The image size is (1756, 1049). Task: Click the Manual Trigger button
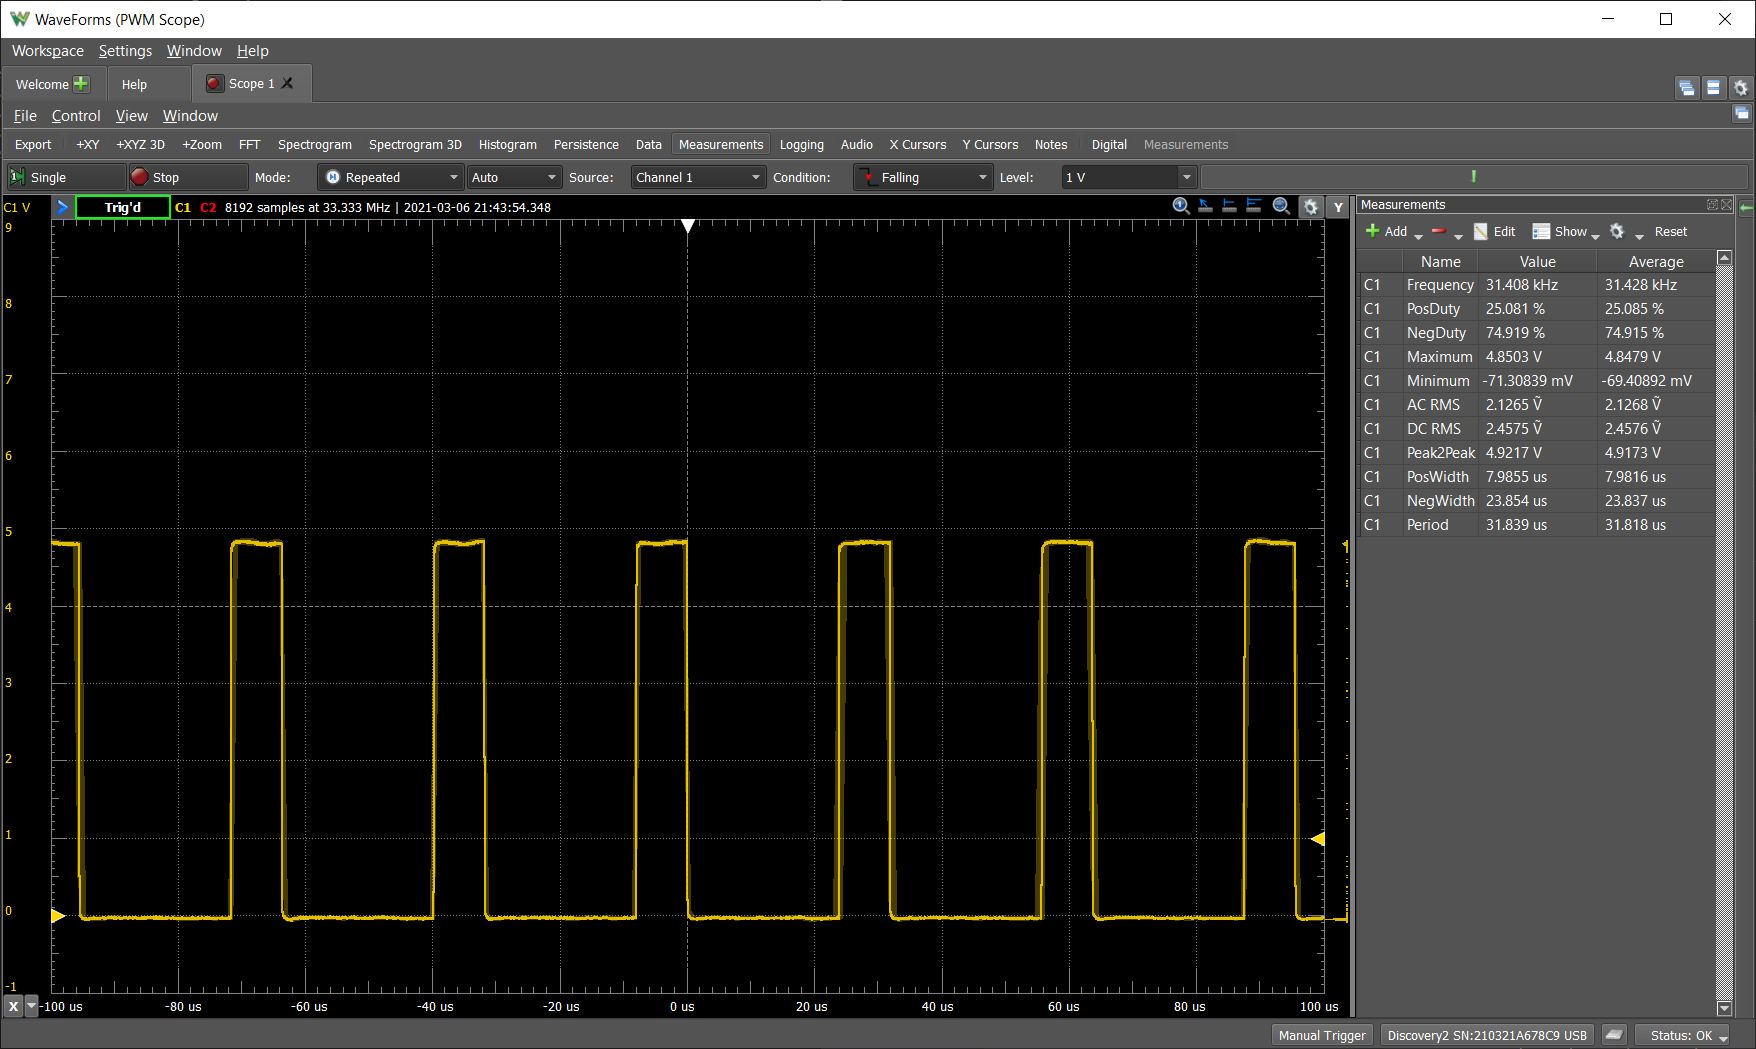coord(1321,1035)
